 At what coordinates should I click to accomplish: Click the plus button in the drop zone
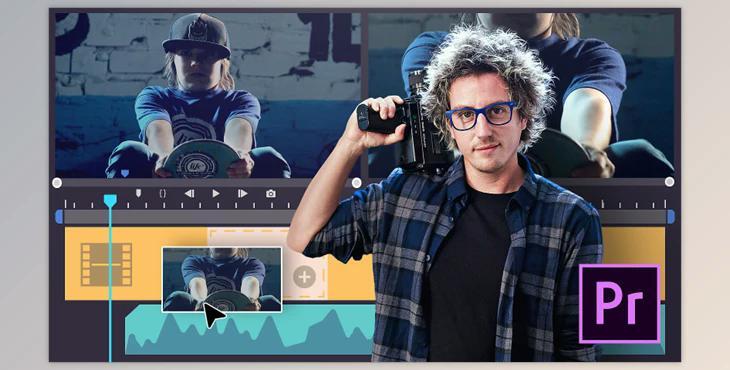coord(304,277)
